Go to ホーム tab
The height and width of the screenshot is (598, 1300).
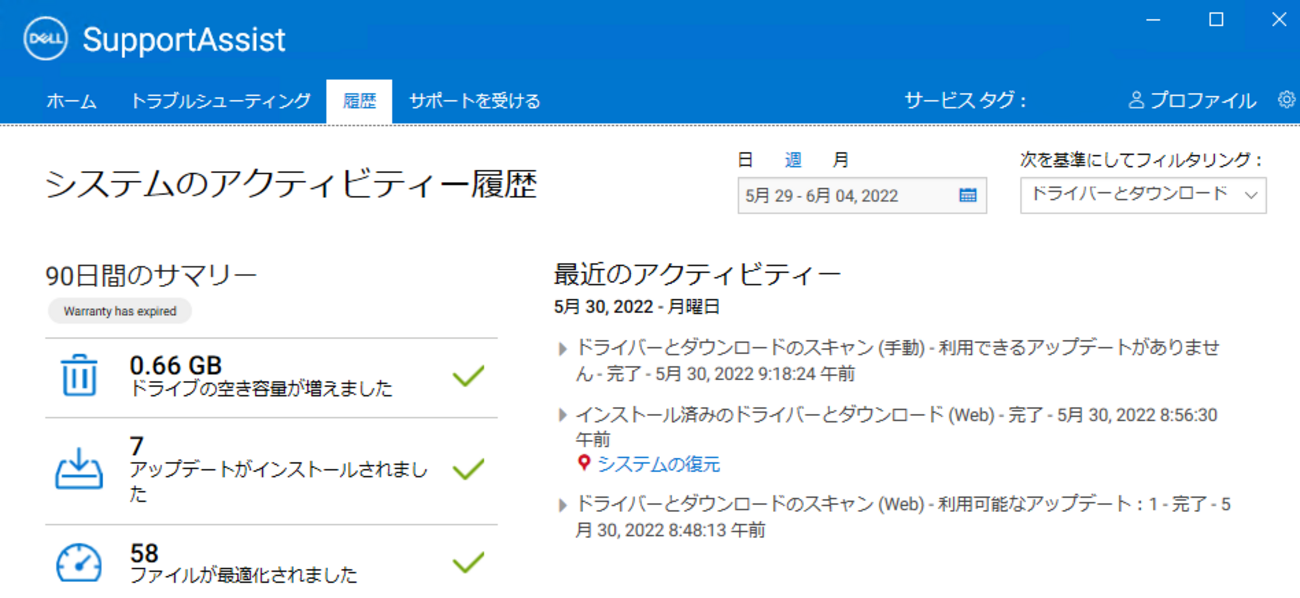click(x=72, y=101)
